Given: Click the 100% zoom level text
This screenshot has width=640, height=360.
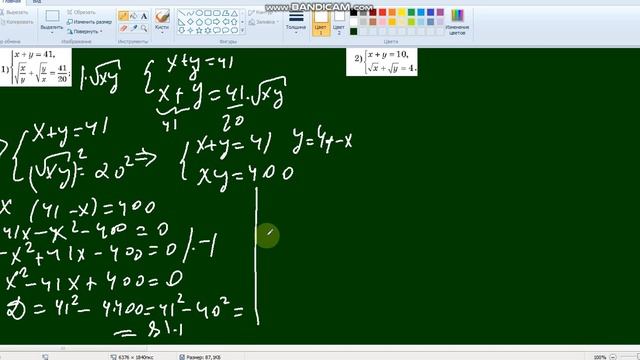Looking at the screenshot, I should [x=600, y=357].
